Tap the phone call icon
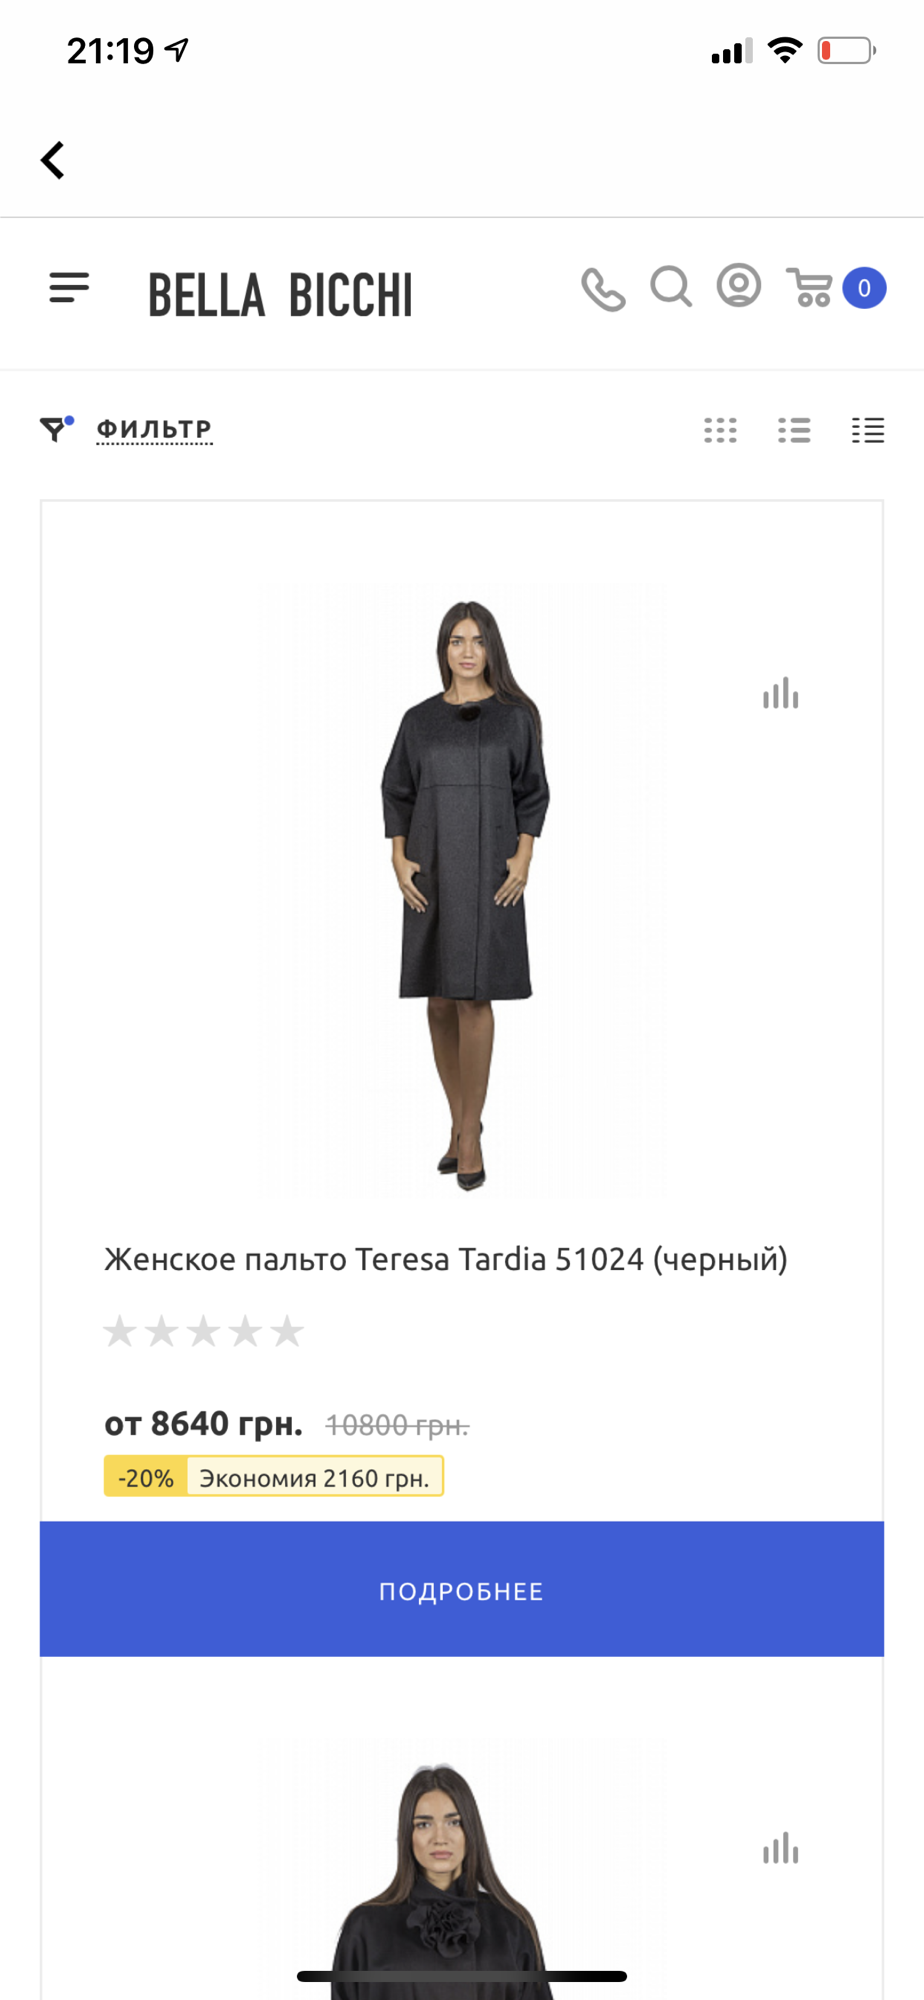Viewport: 924px width, 2000px height. 603,290
